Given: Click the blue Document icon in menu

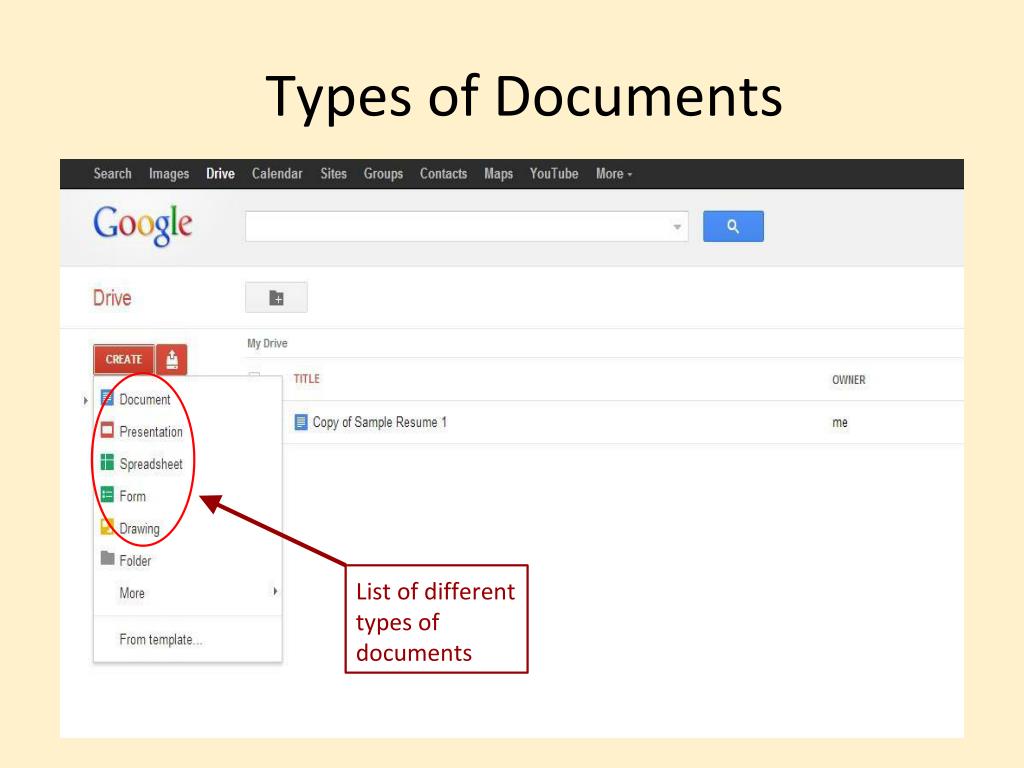Looking at the screenshot, I should point(107,398).
